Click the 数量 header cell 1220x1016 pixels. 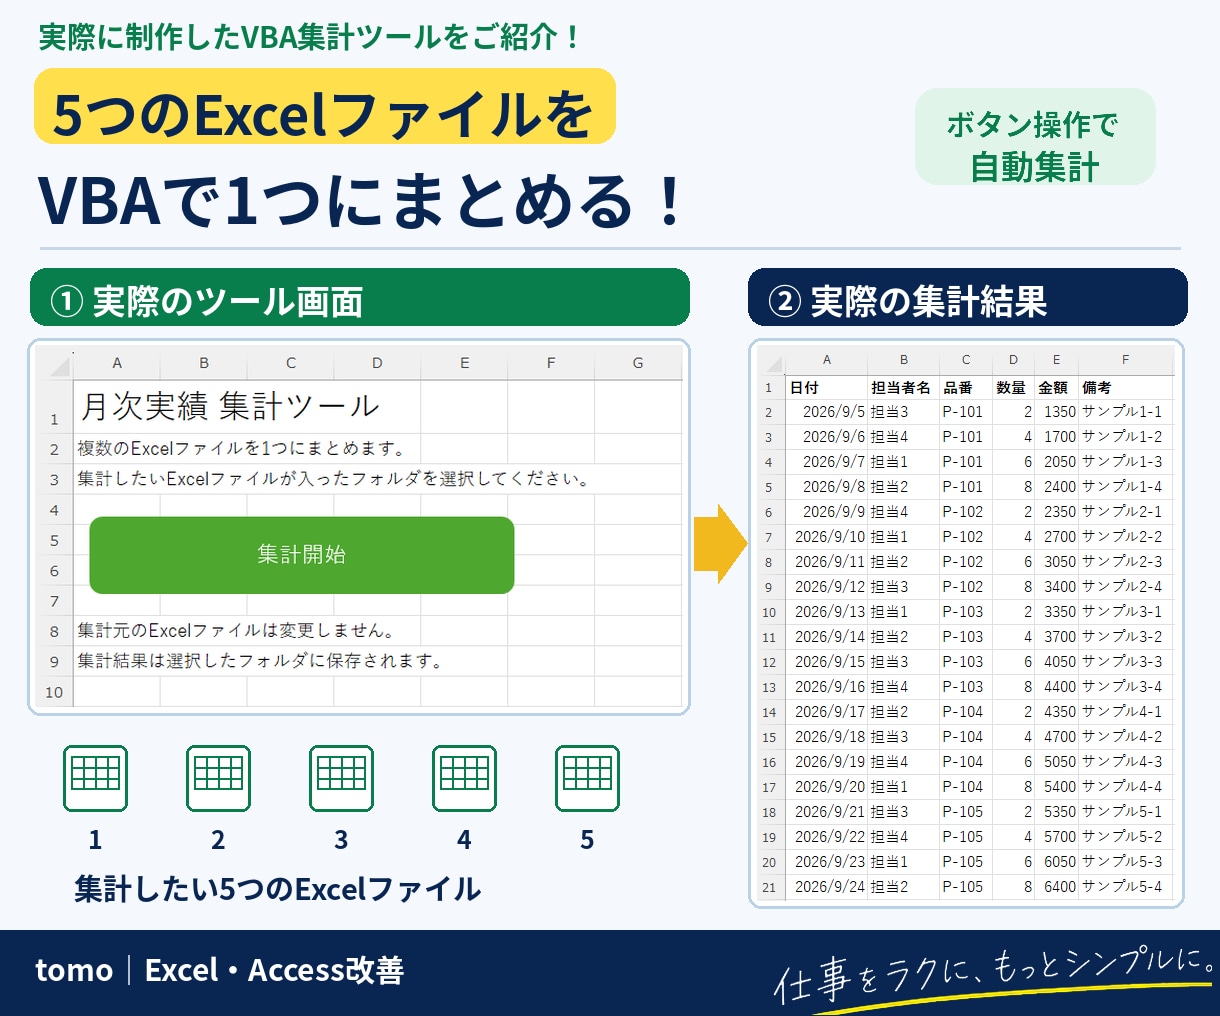pyautogui.click(x=1013, y=387)
